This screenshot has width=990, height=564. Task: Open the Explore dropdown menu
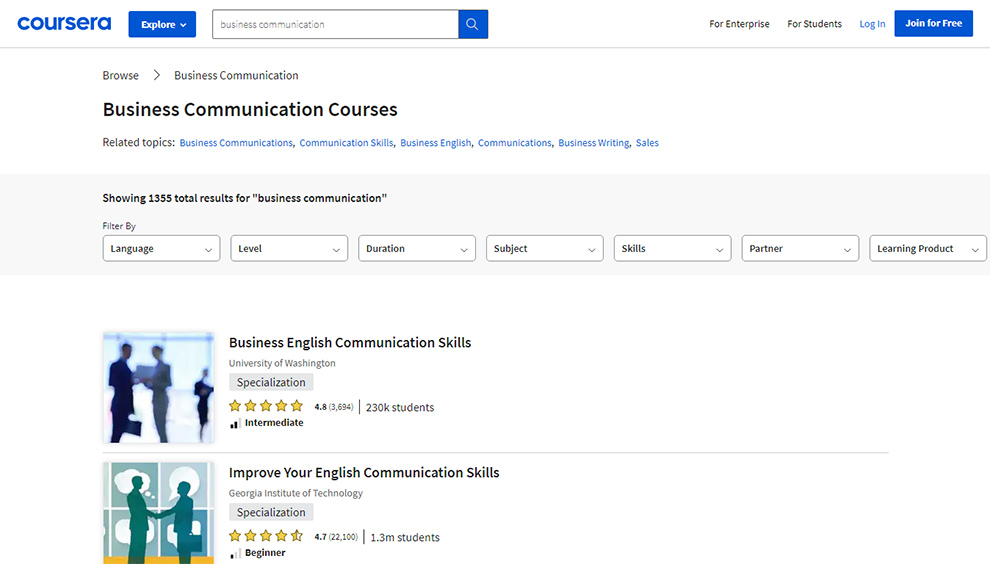pos(162,24)
